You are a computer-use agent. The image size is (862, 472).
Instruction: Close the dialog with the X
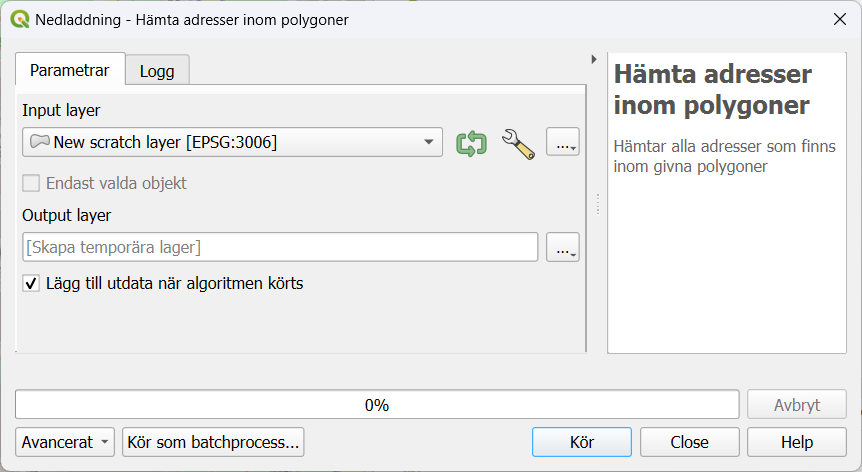839,19
